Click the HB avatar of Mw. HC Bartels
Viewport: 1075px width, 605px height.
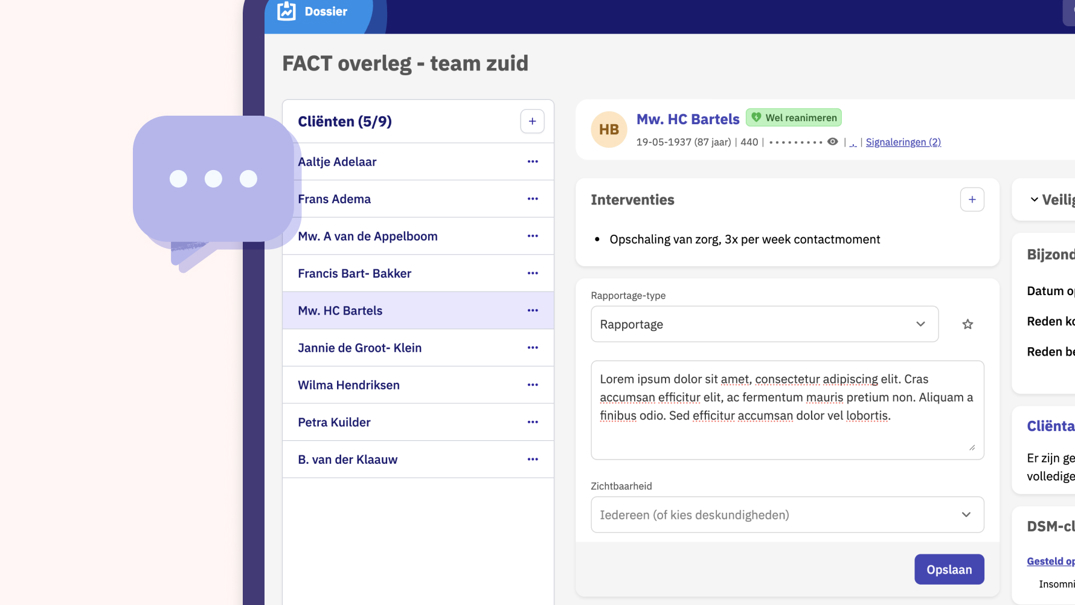click(608, 130)
